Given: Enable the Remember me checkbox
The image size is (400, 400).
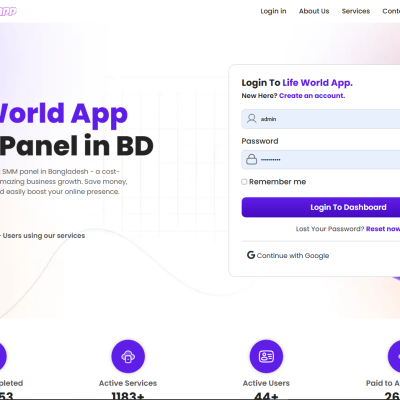Looking at the screenshot, I should 244,182.
